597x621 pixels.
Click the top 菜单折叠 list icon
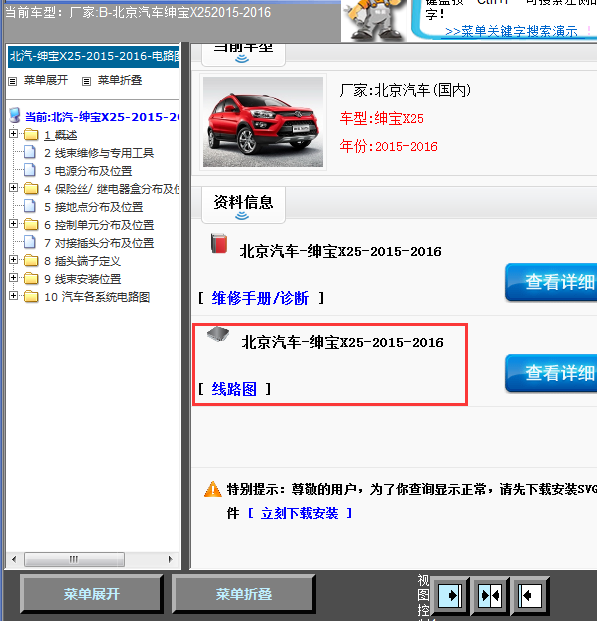tap(86, 82)
